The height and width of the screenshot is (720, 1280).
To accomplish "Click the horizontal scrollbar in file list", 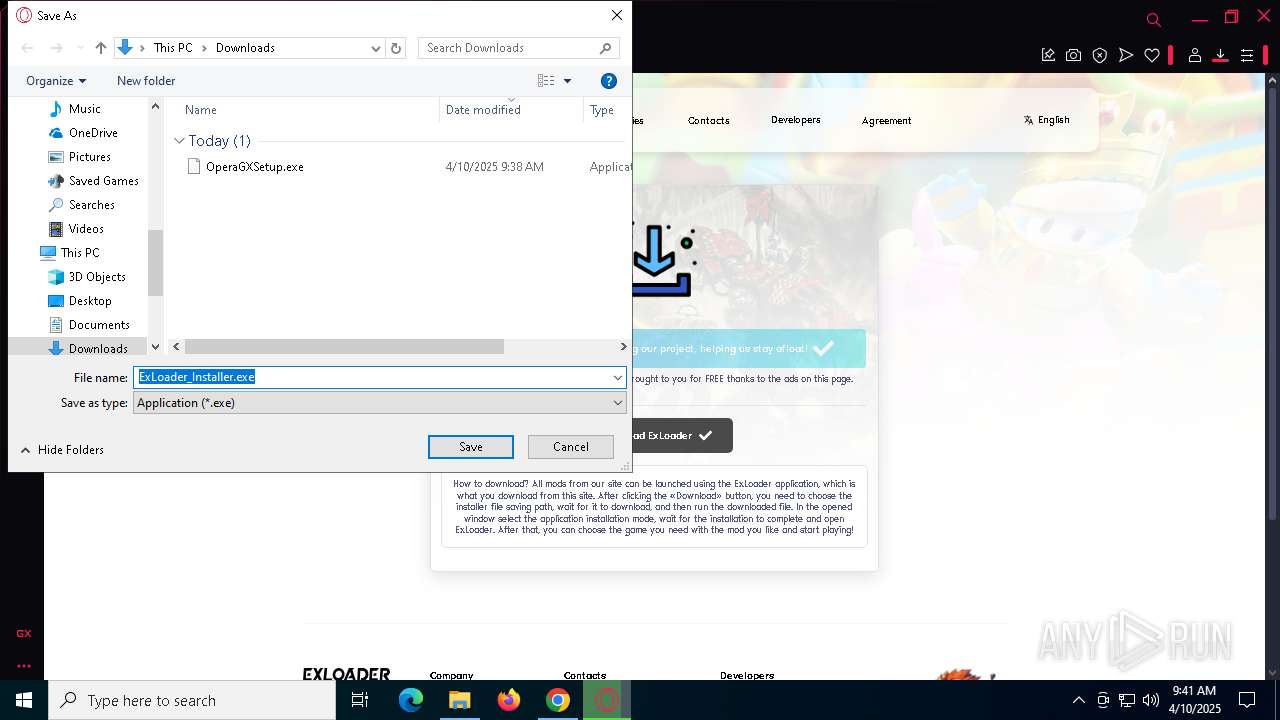I will tap(344, 347).
